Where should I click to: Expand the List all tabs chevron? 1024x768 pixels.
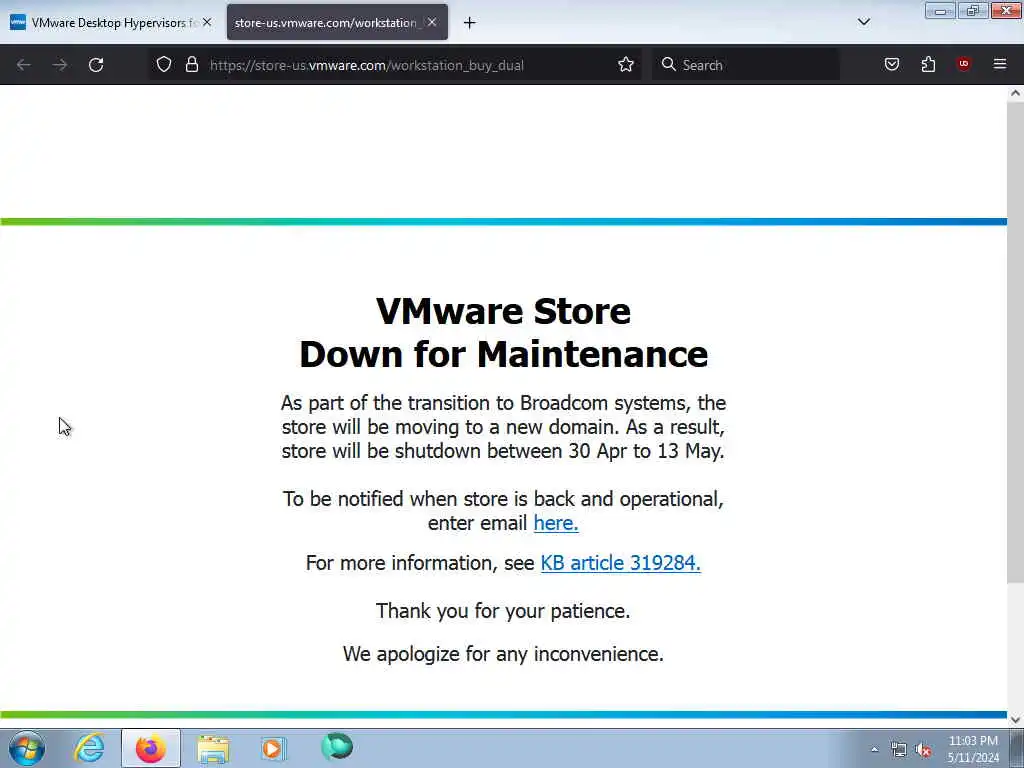(863, 22)
